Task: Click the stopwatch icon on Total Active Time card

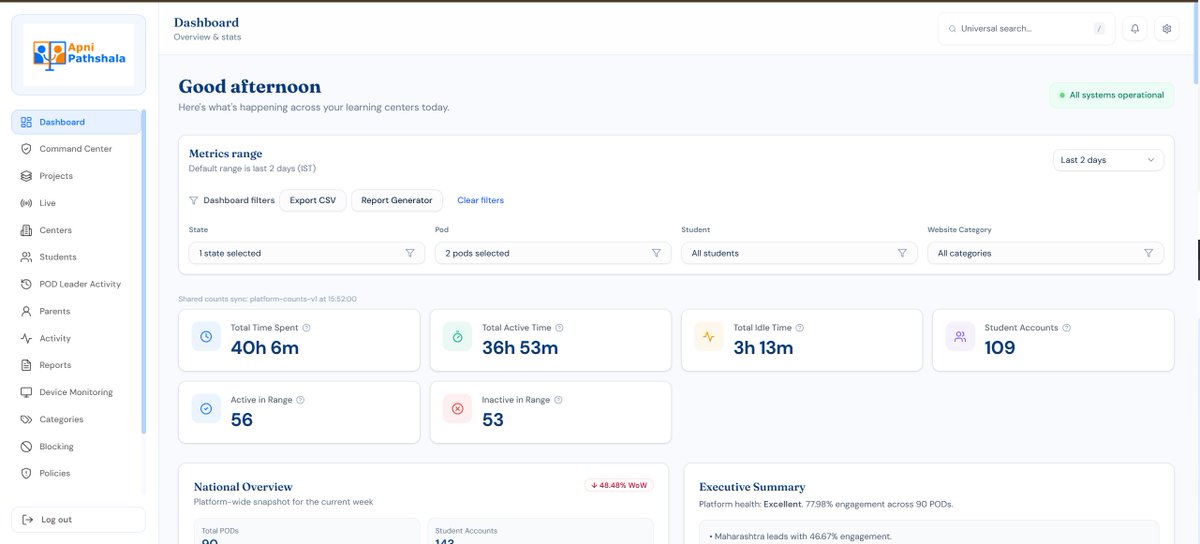Action: tap(457, 337)
